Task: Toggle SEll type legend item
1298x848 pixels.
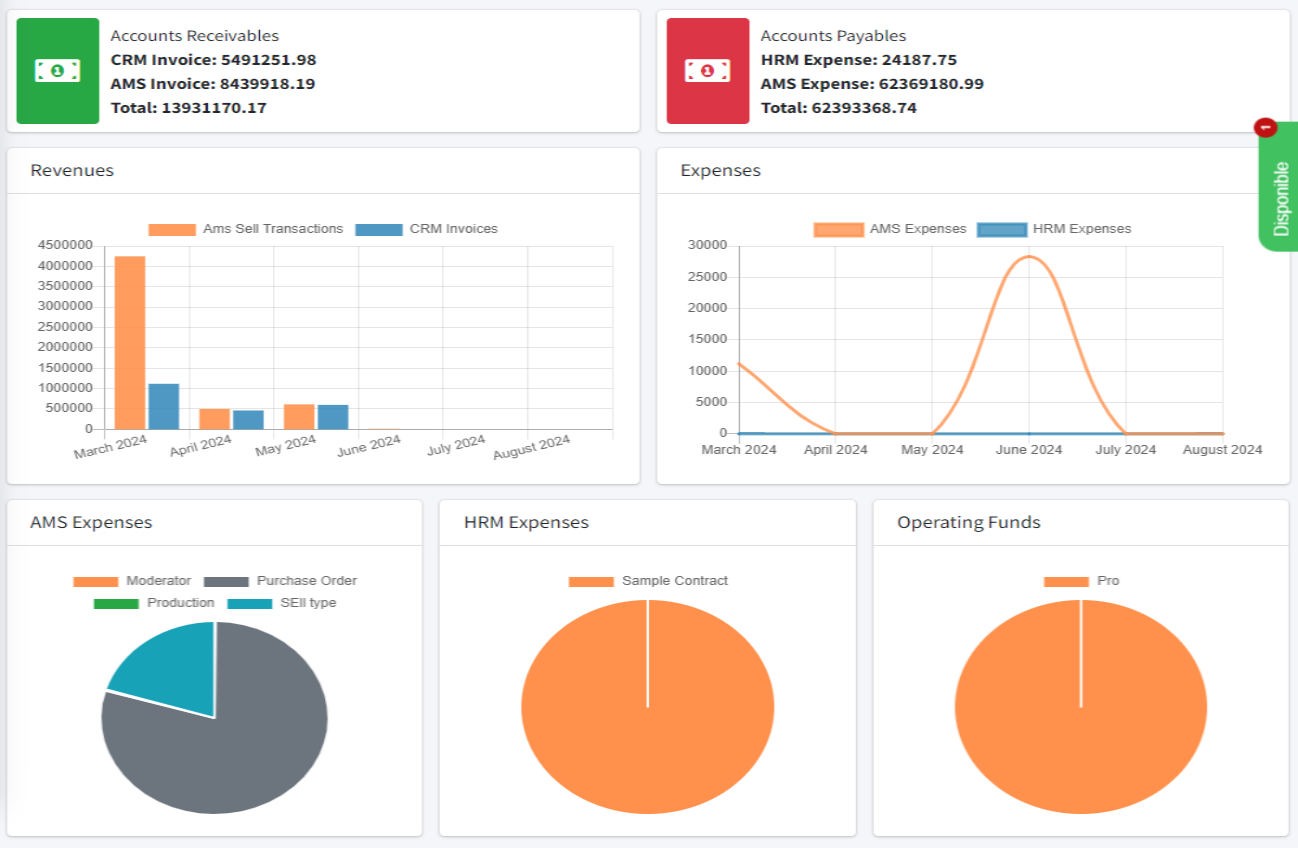Action: (282, 603)
